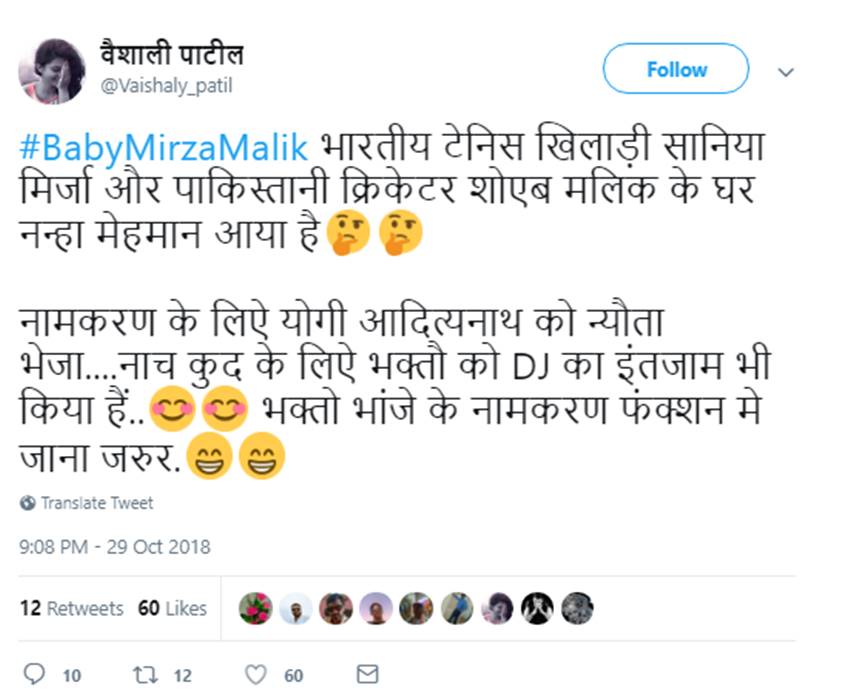Screen dimensions: 850x699
Task: Open the second liker avatar, man in white
Action: coord(295,608)
